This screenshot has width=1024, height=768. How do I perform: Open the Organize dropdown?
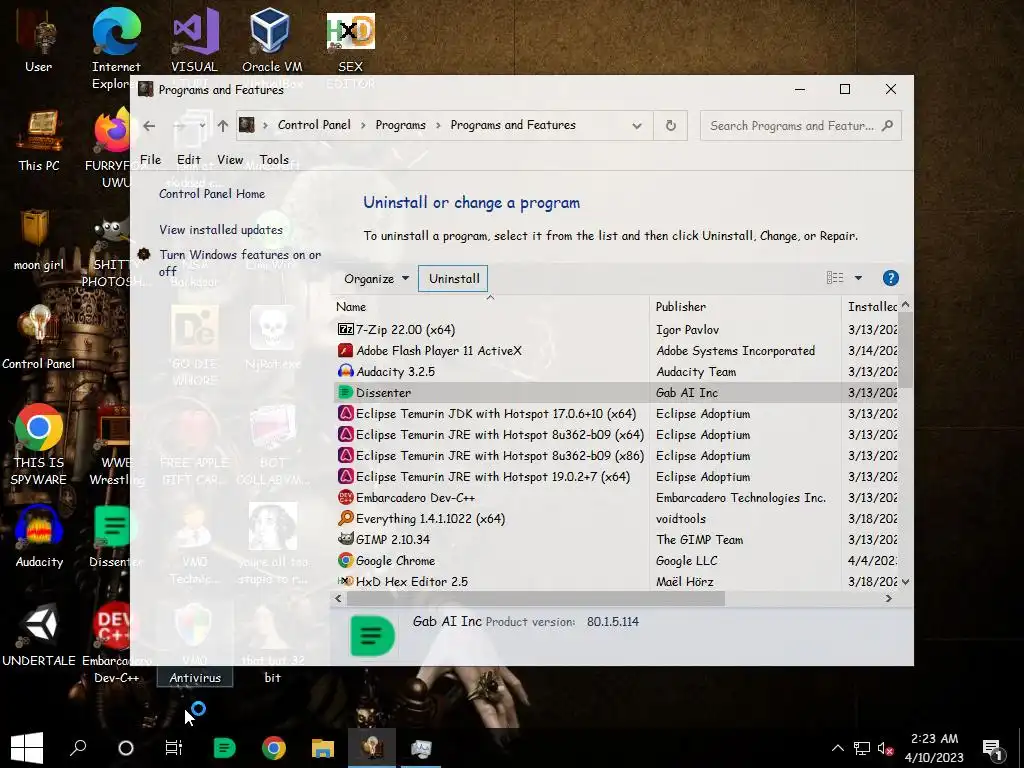pos(376,279)
